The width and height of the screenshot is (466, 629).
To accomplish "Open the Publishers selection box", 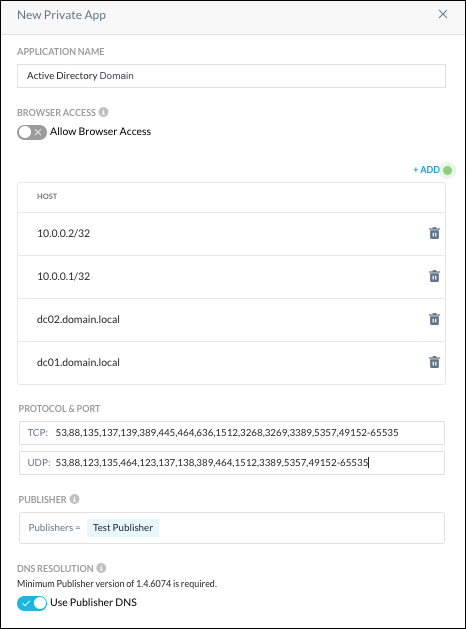I will [x=232, y=528].
